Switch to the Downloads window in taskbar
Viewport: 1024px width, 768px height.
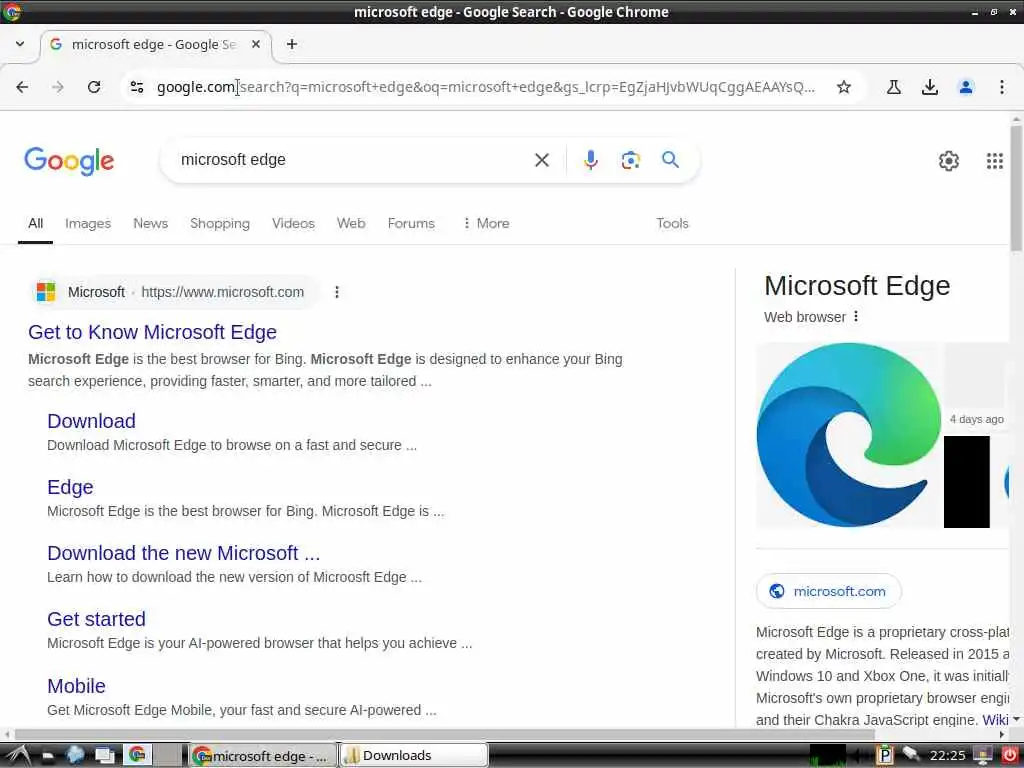click(414, 756)
